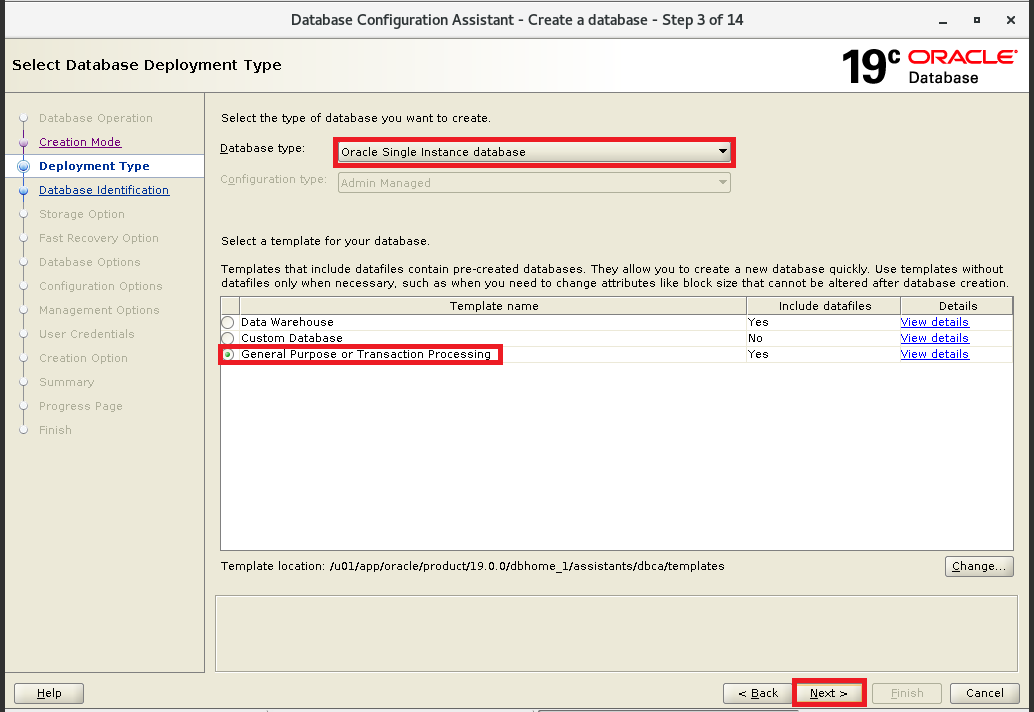Go to Creation Mode step
The image size is (1034, 712).
(x=80, y=142)
